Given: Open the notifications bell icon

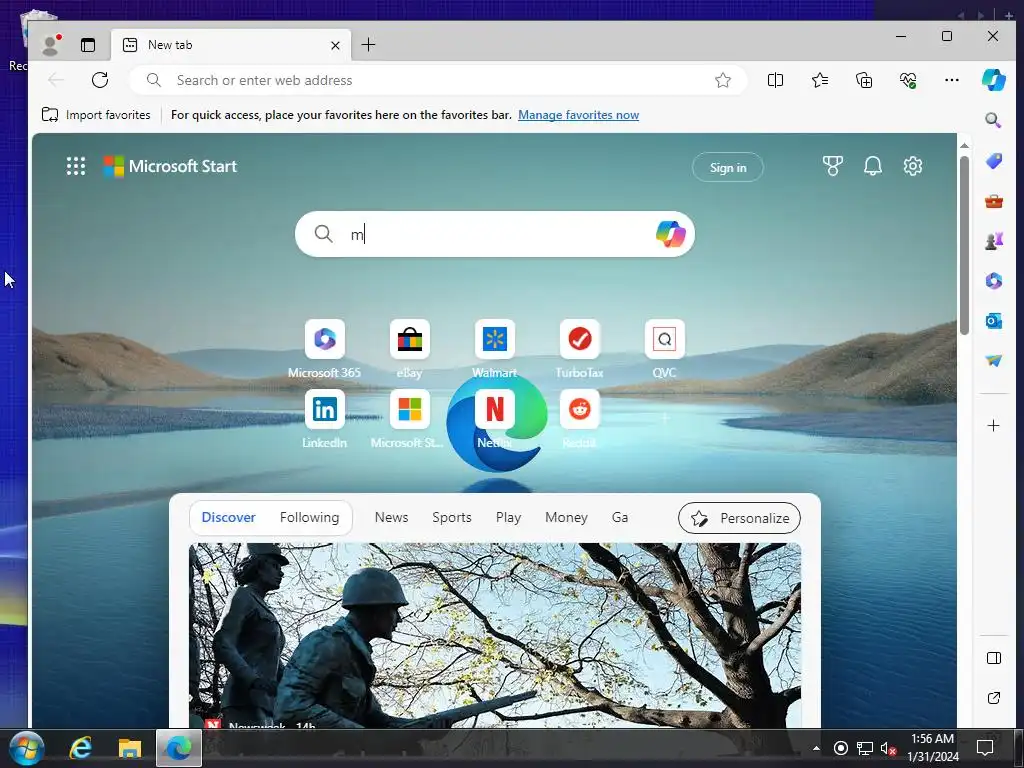Looking at the screenshot, I should click(872, 167).
